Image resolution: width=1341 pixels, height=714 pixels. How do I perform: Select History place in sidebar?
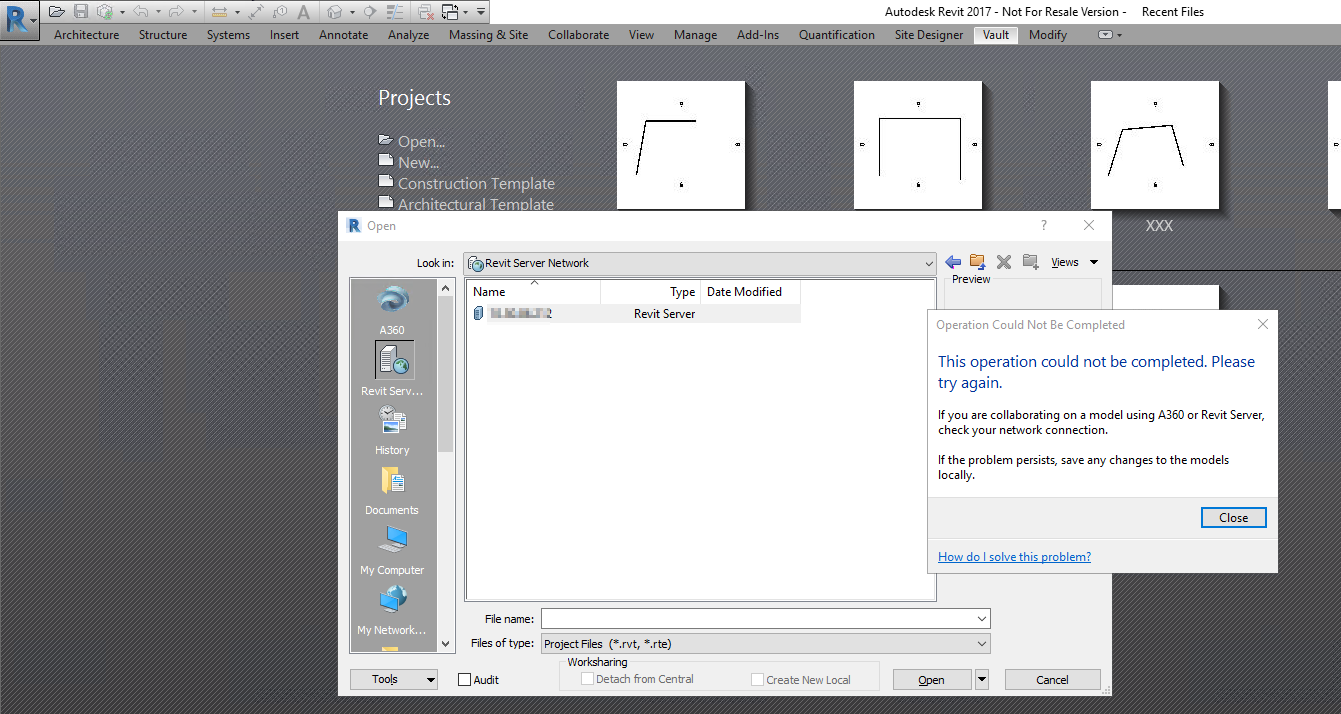tap(392, 430)
